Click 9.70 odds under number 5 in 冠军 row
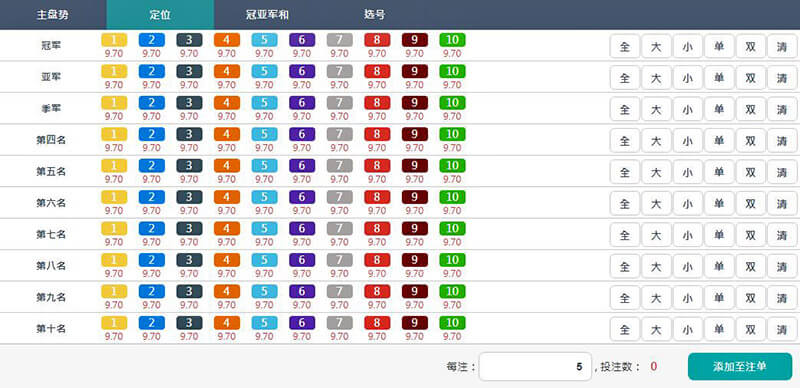Image resolution: width=800 pixels, height=388 pixels. [264, 54]
